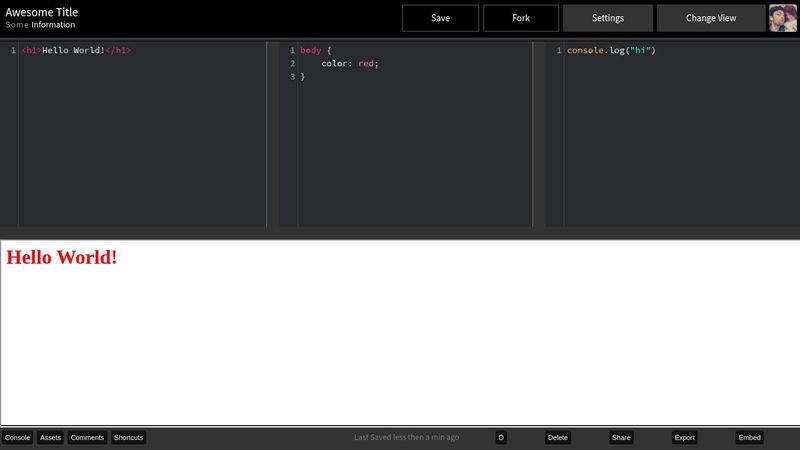Viewport: 800px width, 450px height.
Task: Click the CSS 'body {' selector line
Action: coord(316,50)
